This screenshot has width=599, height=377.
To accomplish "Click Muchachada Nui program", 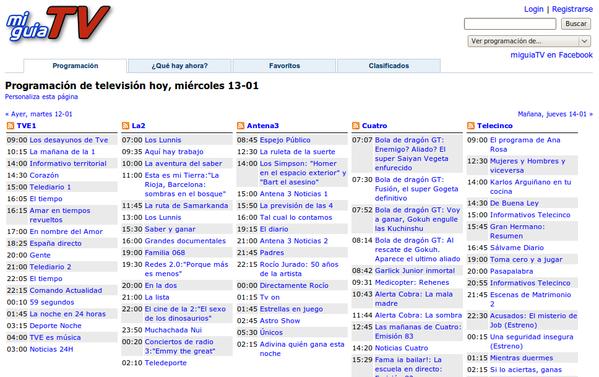I will pyautogui.click(x=173, y=330).
